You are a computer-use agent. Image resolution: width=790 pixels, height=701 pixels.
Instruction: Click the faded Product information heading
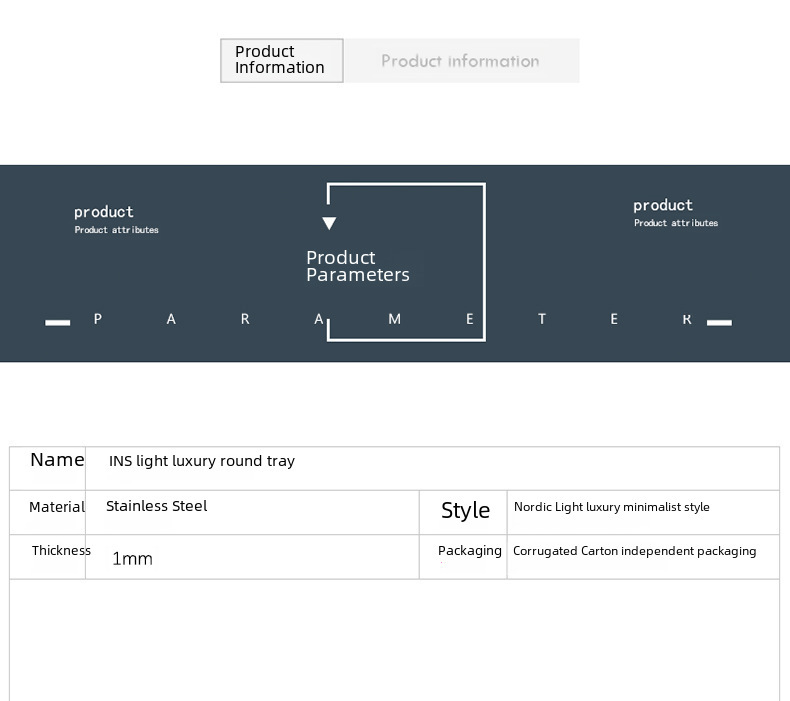click(x=460, y=61)
